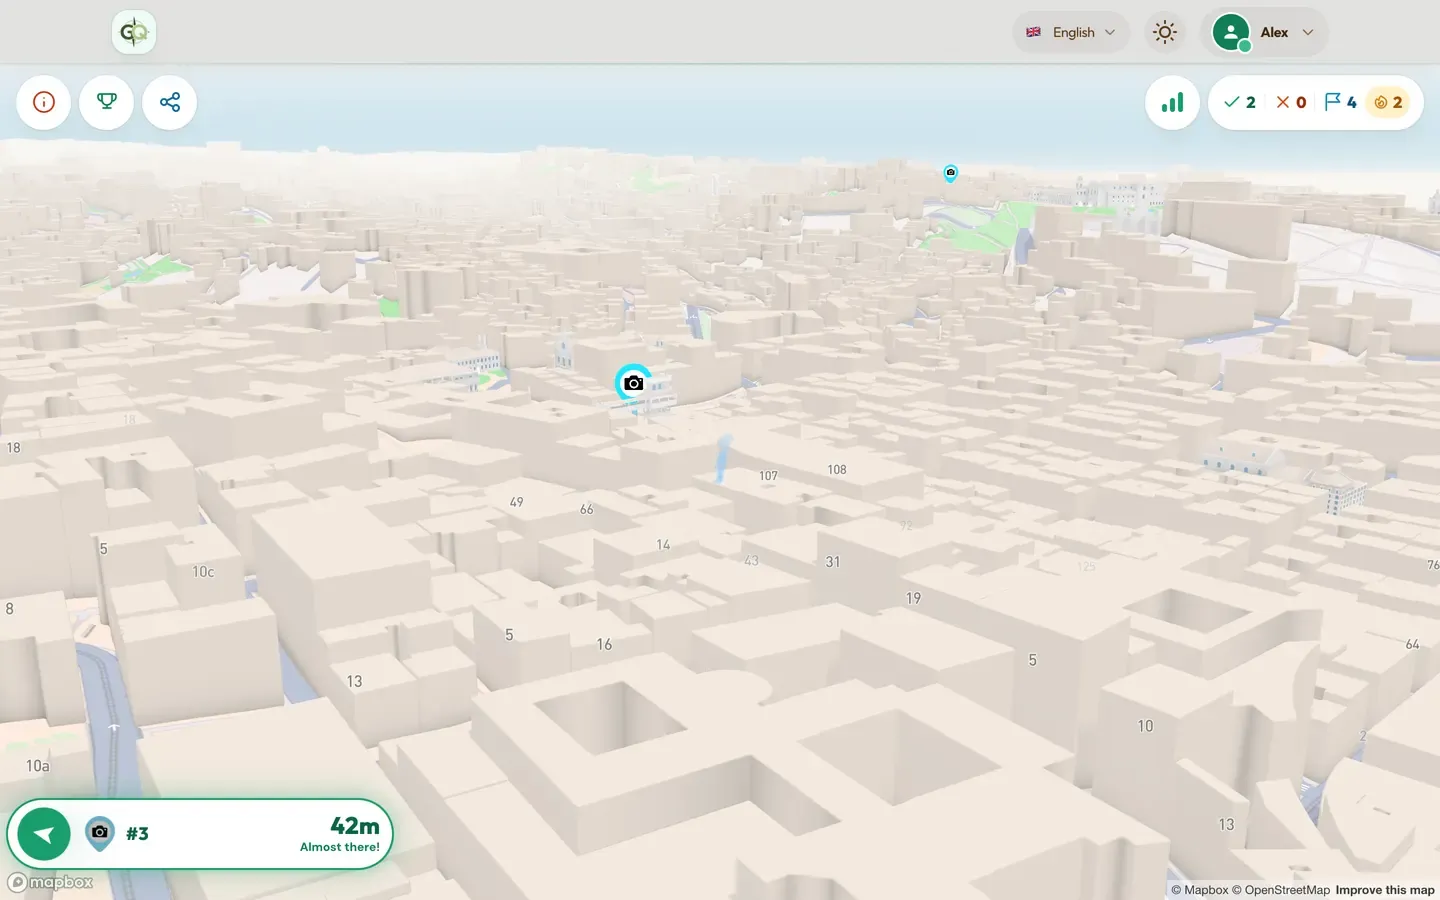Click Alex's profile avatar
Screen dimensions: 1440x900
(x=1231, y=32)
